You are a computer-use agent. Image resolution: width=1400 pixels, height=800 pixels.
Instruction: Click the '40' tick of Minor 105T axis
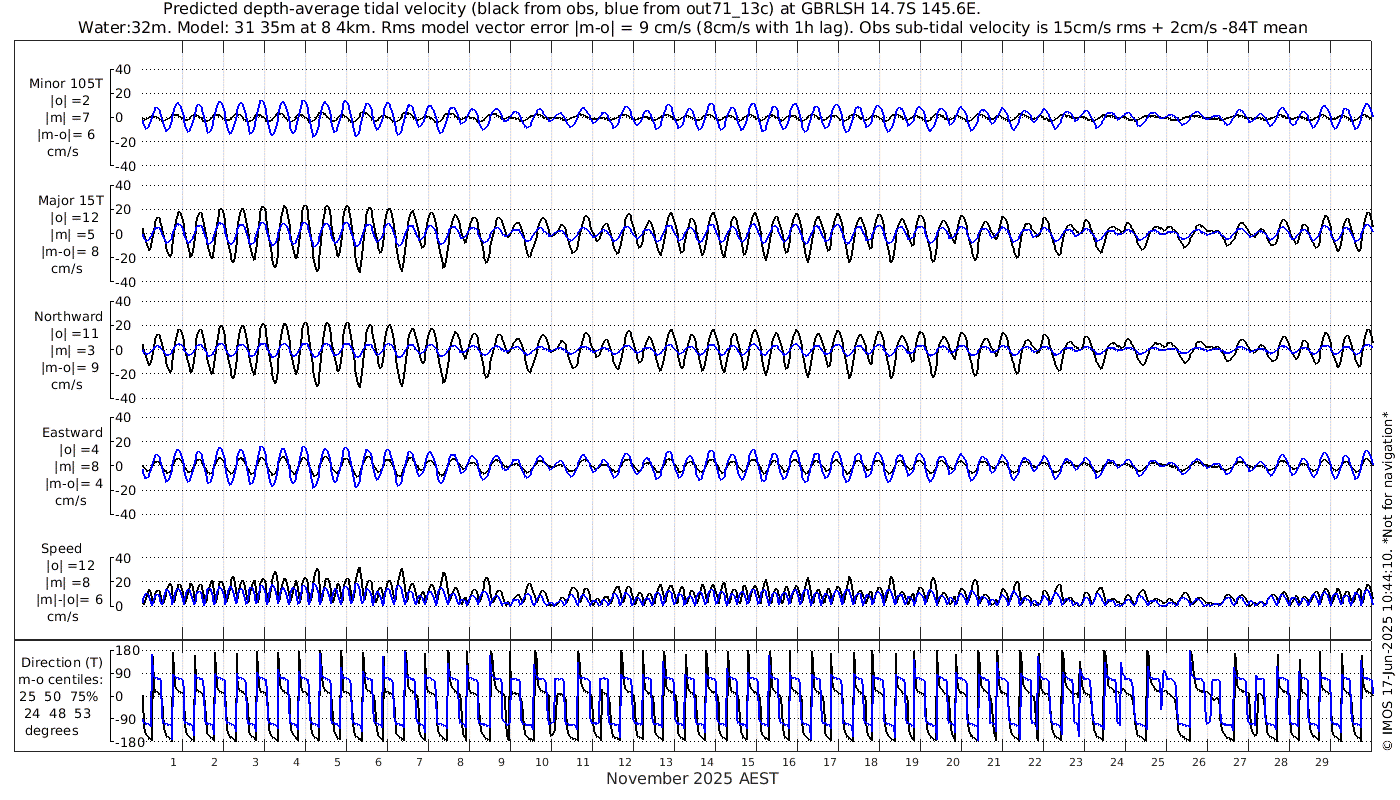point(125,69)
